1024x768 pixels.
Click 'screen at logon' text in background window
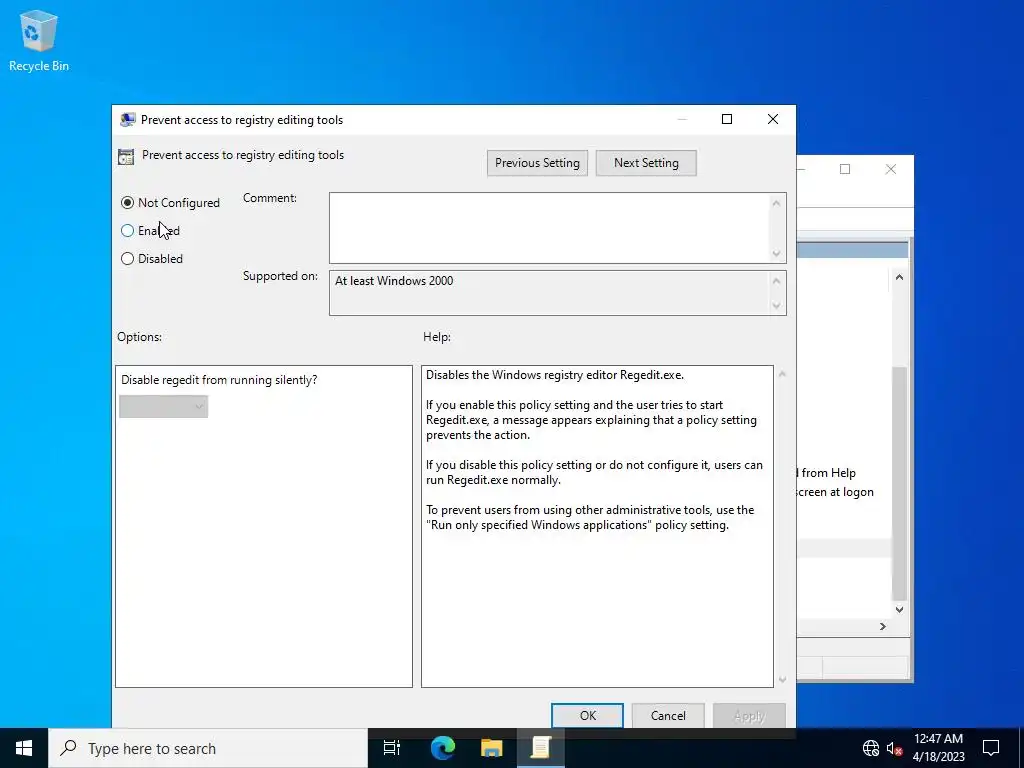(x=835, y=492)
